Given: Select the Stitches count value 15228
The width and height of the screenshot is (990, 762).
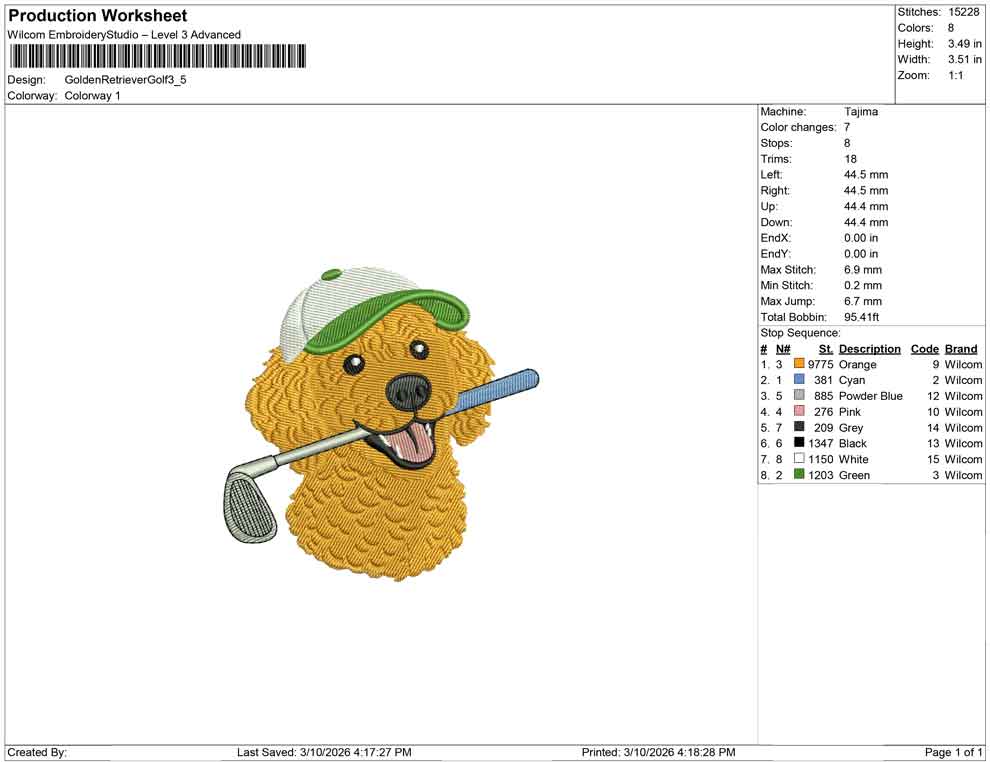Looking at the screenshot, I should click(x=966, y=12).
